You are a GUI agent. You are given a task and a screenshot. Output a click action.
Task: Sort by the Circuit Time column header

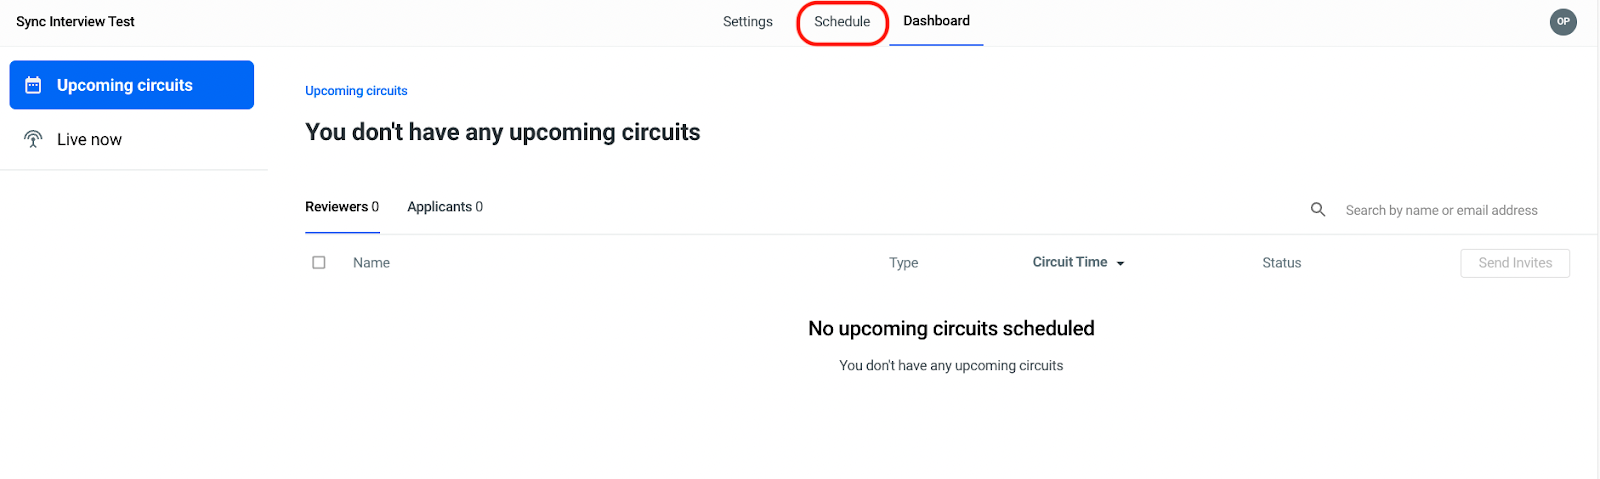(1070, 262)
